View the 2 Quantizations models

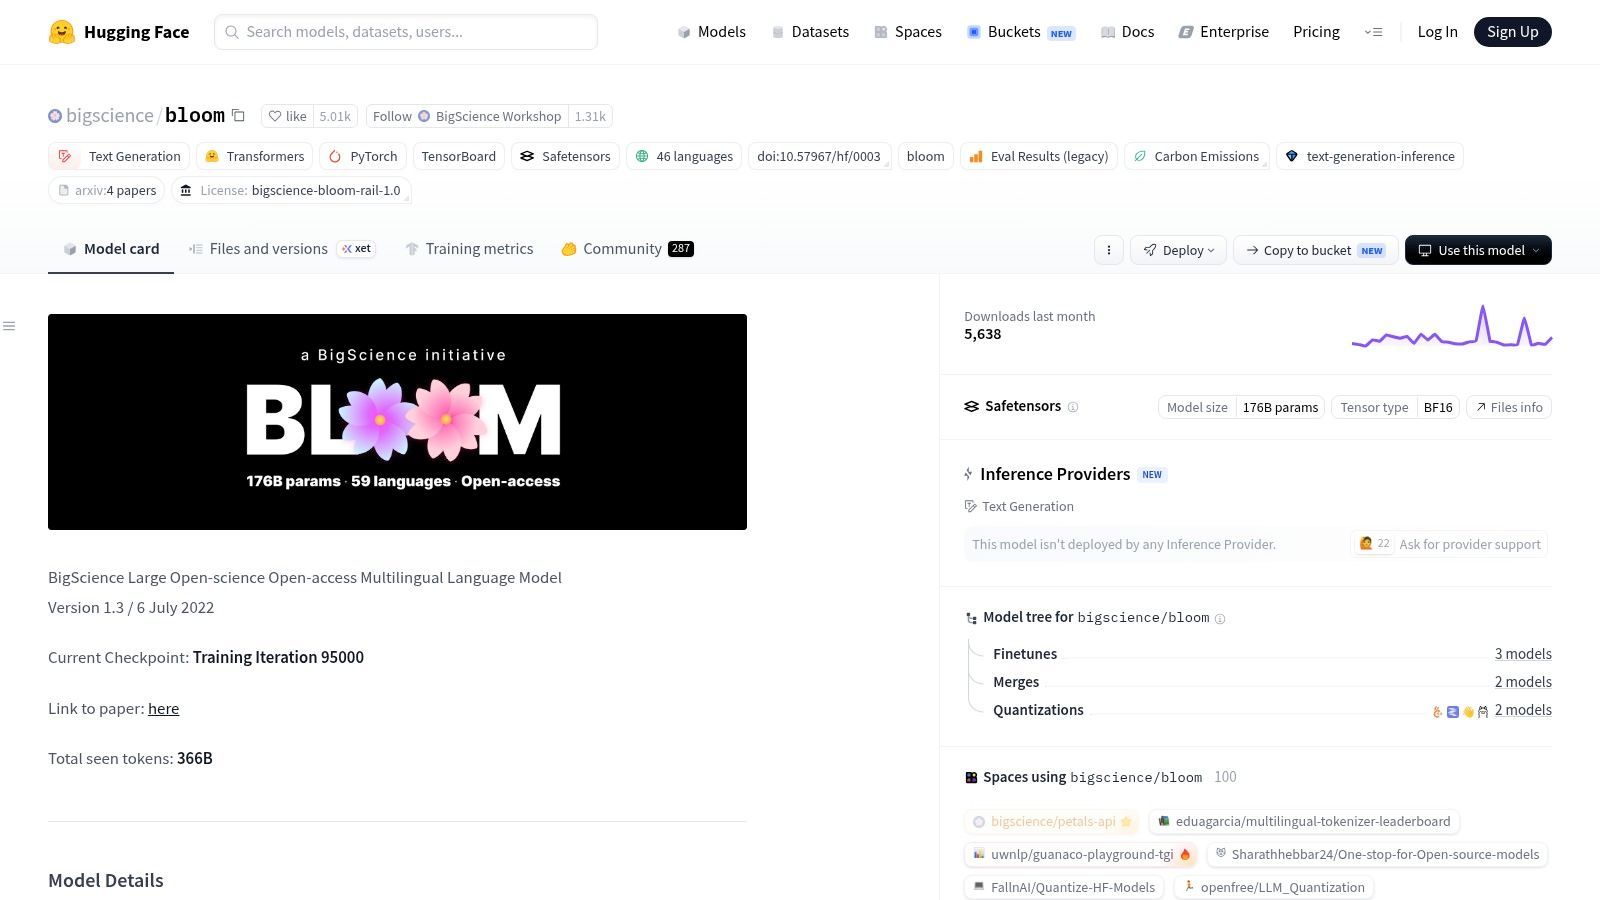pyautogui.click(x=1523, y=710)
